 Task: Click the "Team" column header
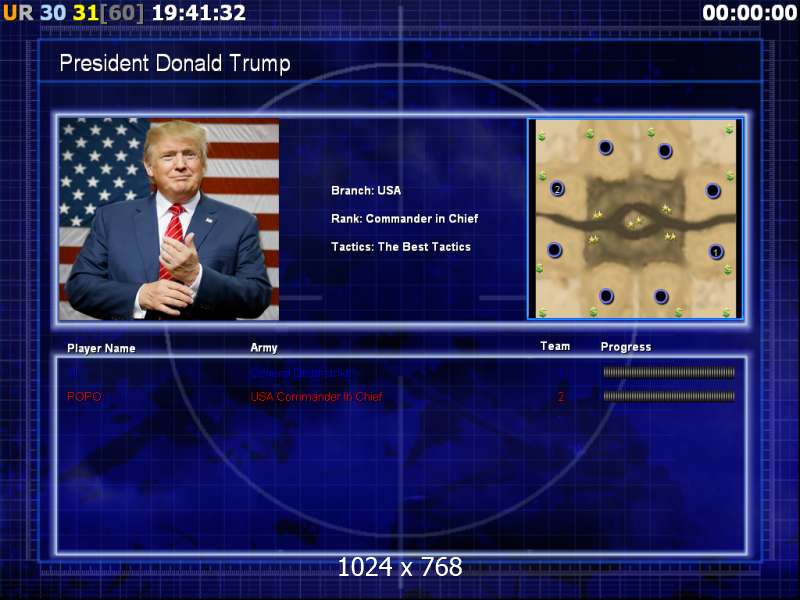(x=555, y=346)
